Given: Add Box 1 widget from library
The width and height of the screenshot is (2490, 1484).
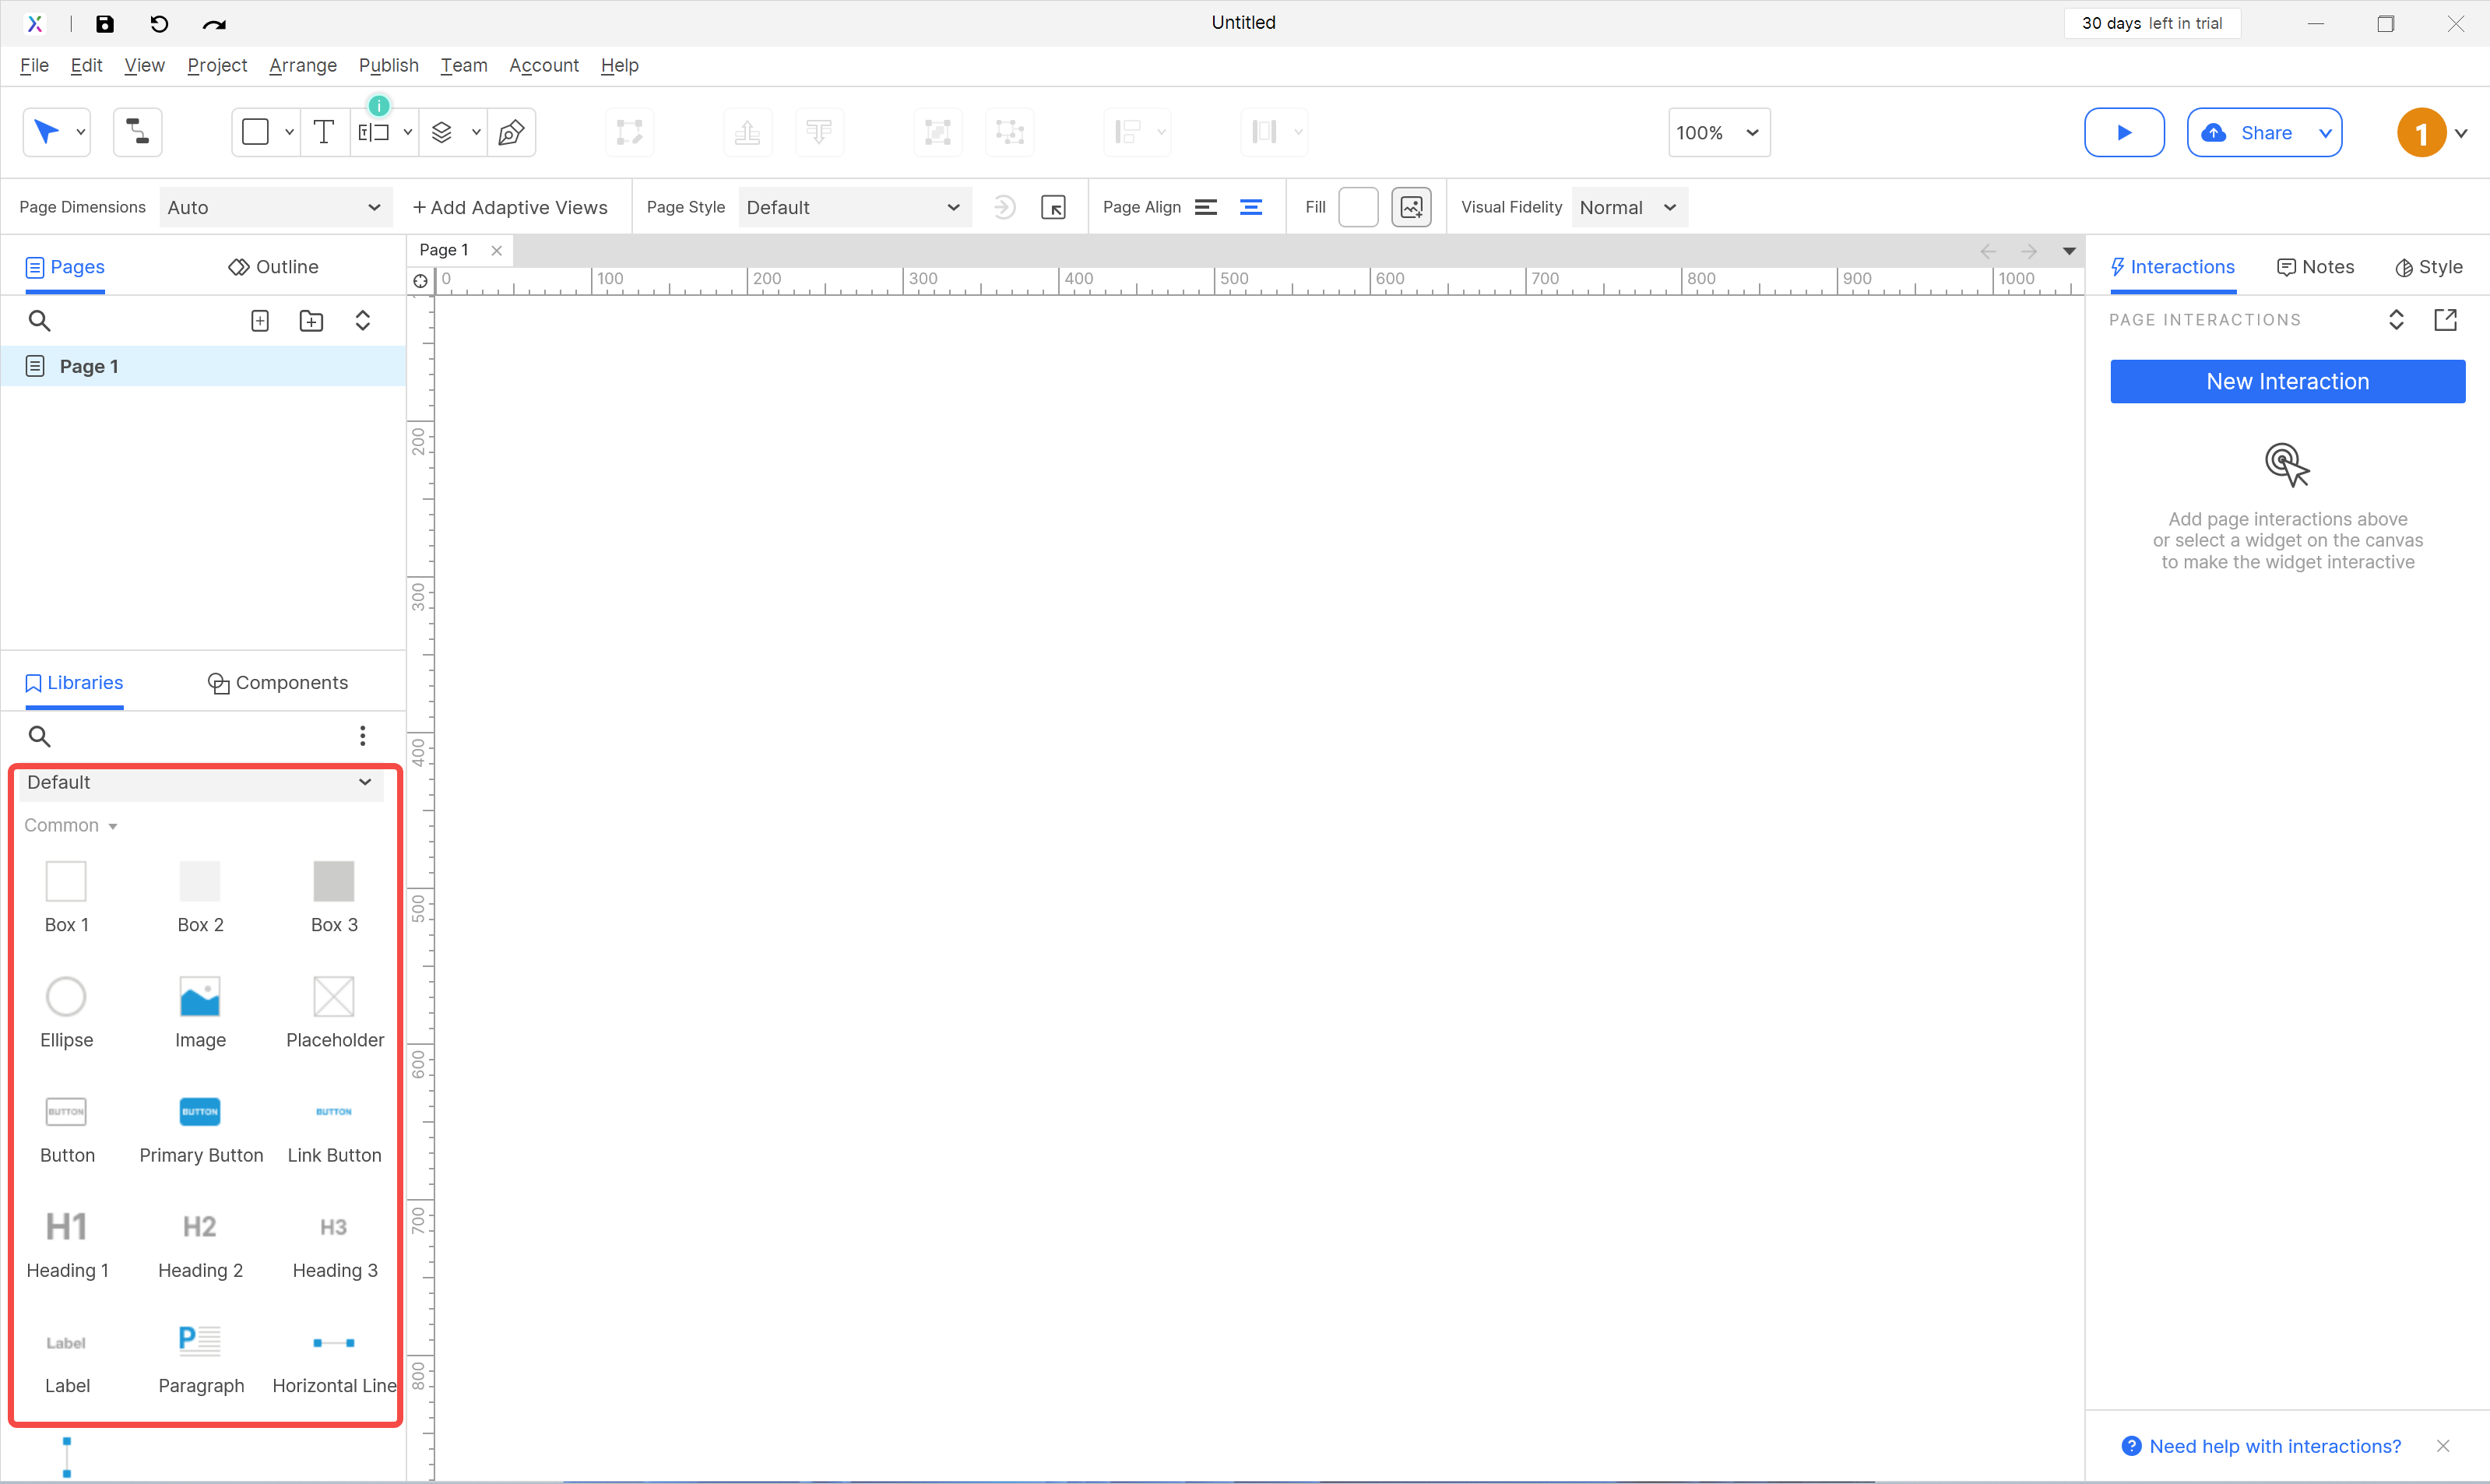Looking at the screenshot, I should [66, 897].
